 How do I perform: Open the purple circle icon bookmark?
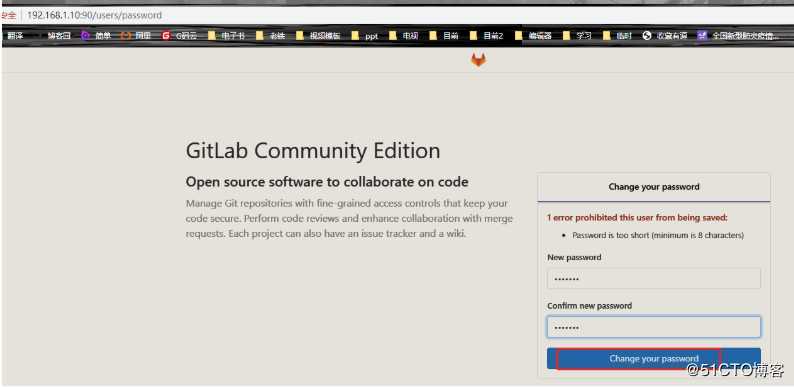96,36
